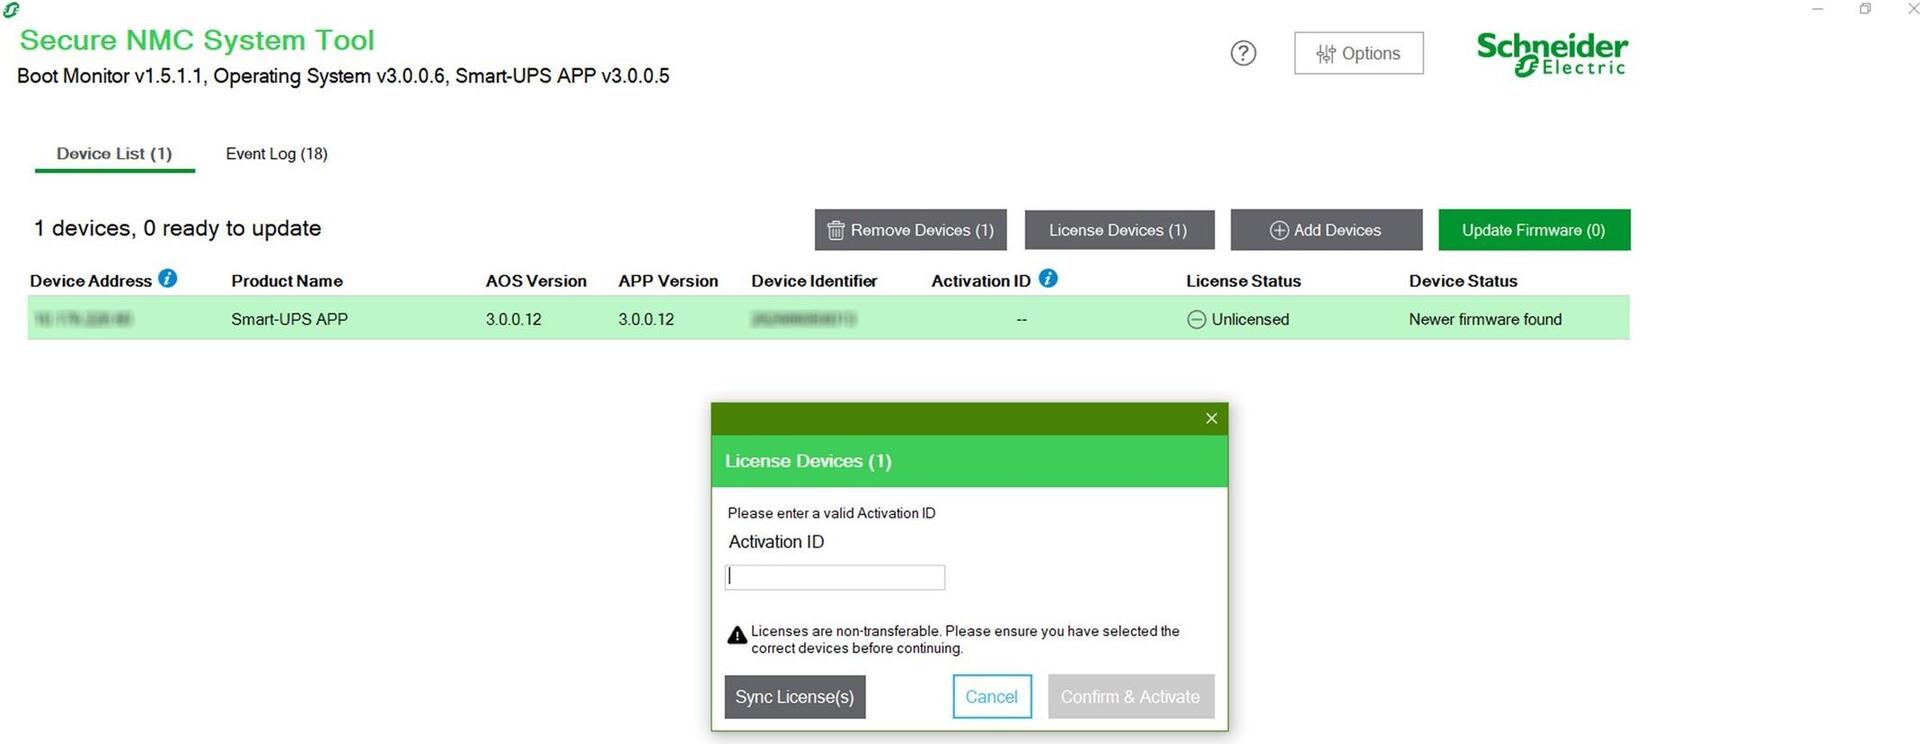This screenshot has height=744, width=1920.
Task: Click the Device Address info icon
Action: (168, 279)
